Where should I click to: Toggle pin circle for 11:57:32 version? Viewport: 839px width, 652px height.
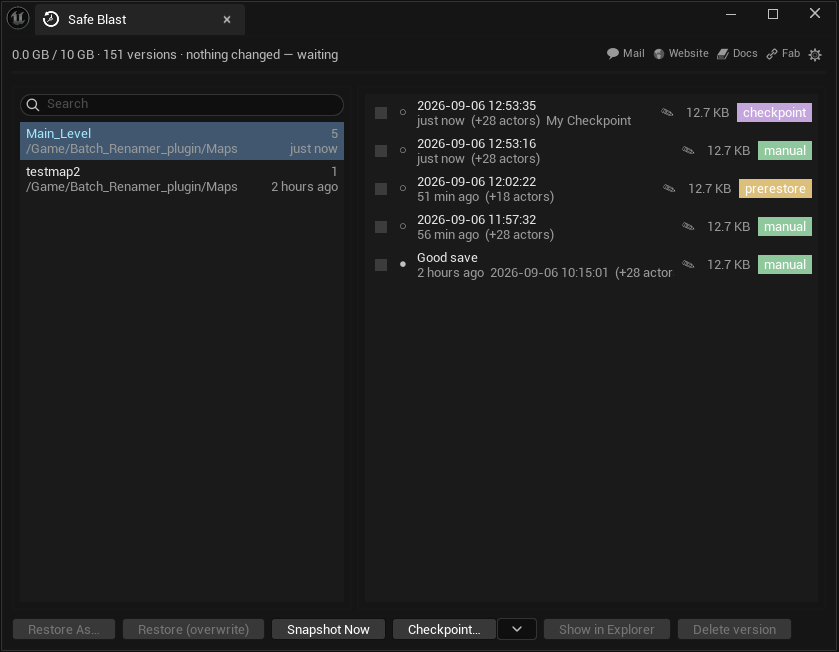pyautogui.click(x=403, y=226)
